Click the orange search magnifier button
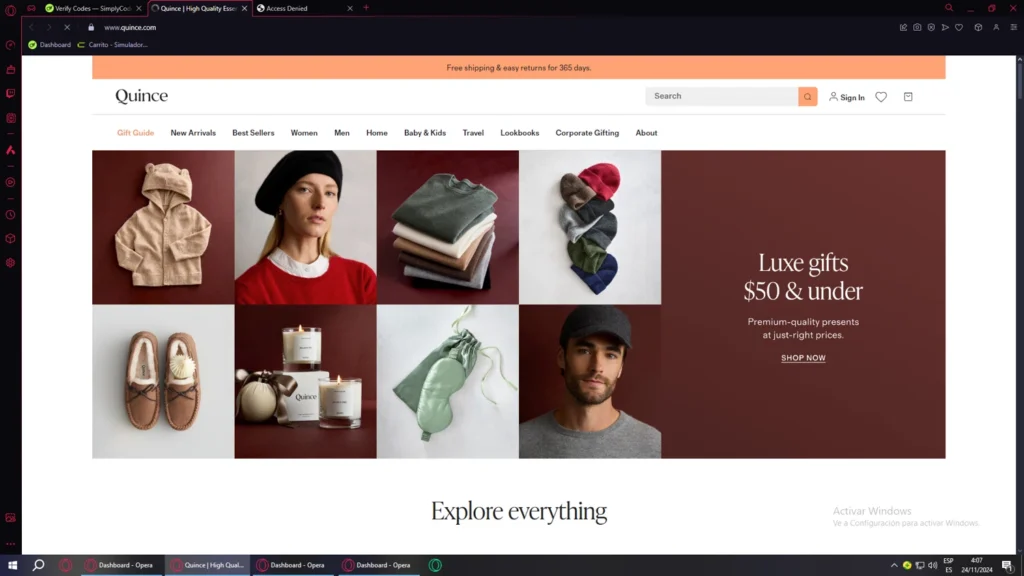Viewport: 1024px width, 576px height. pyautogui.click(x=807, y=97)
